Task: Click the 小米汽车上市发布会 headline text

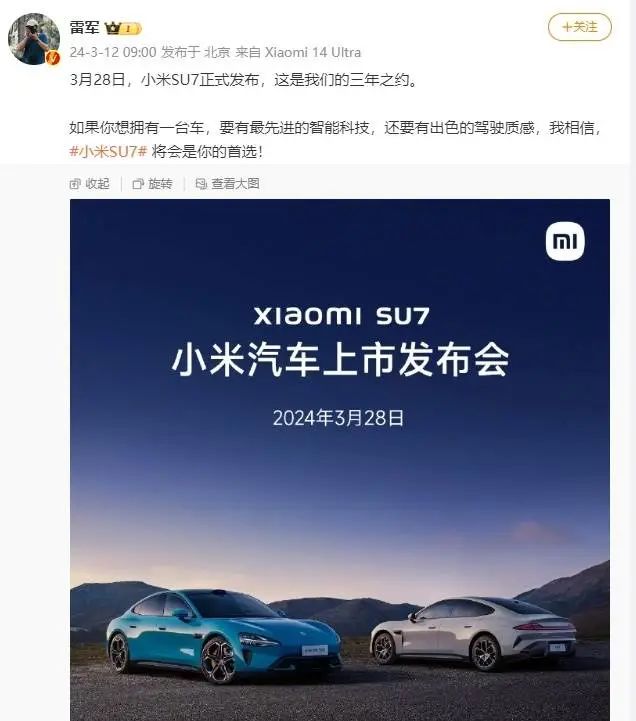Action: pos(340,360)
